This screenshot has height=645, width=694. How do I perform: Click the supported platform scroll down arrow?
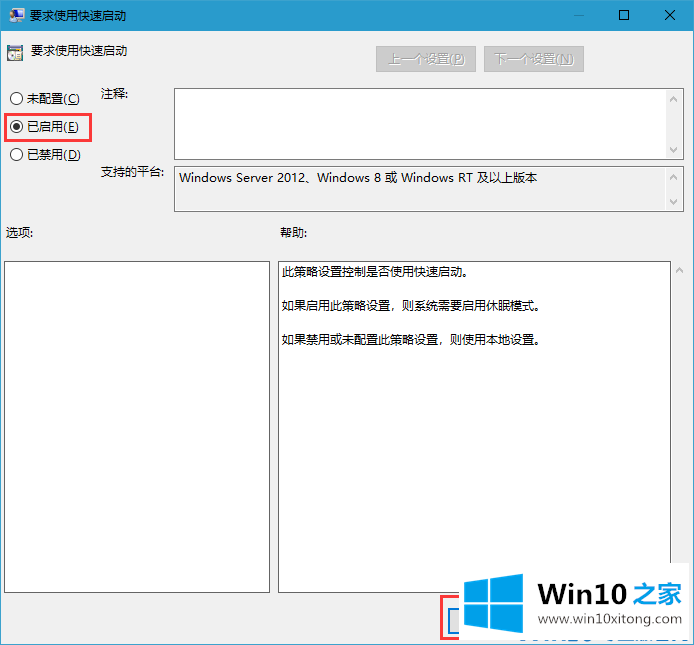point(673,202)
